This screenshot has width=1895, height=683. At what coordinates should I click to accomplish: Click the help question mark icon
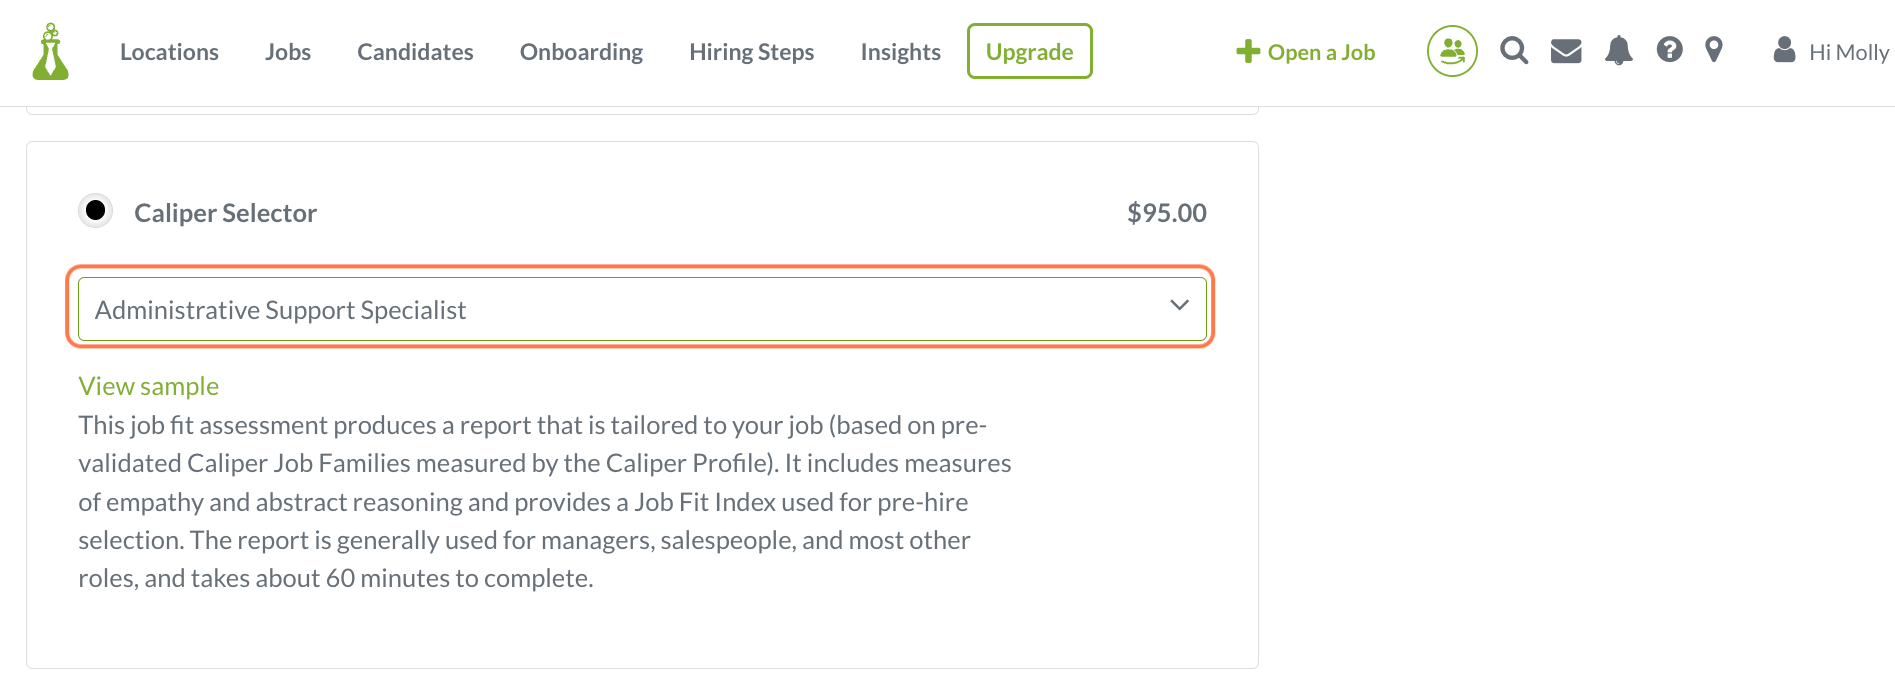1669,50
